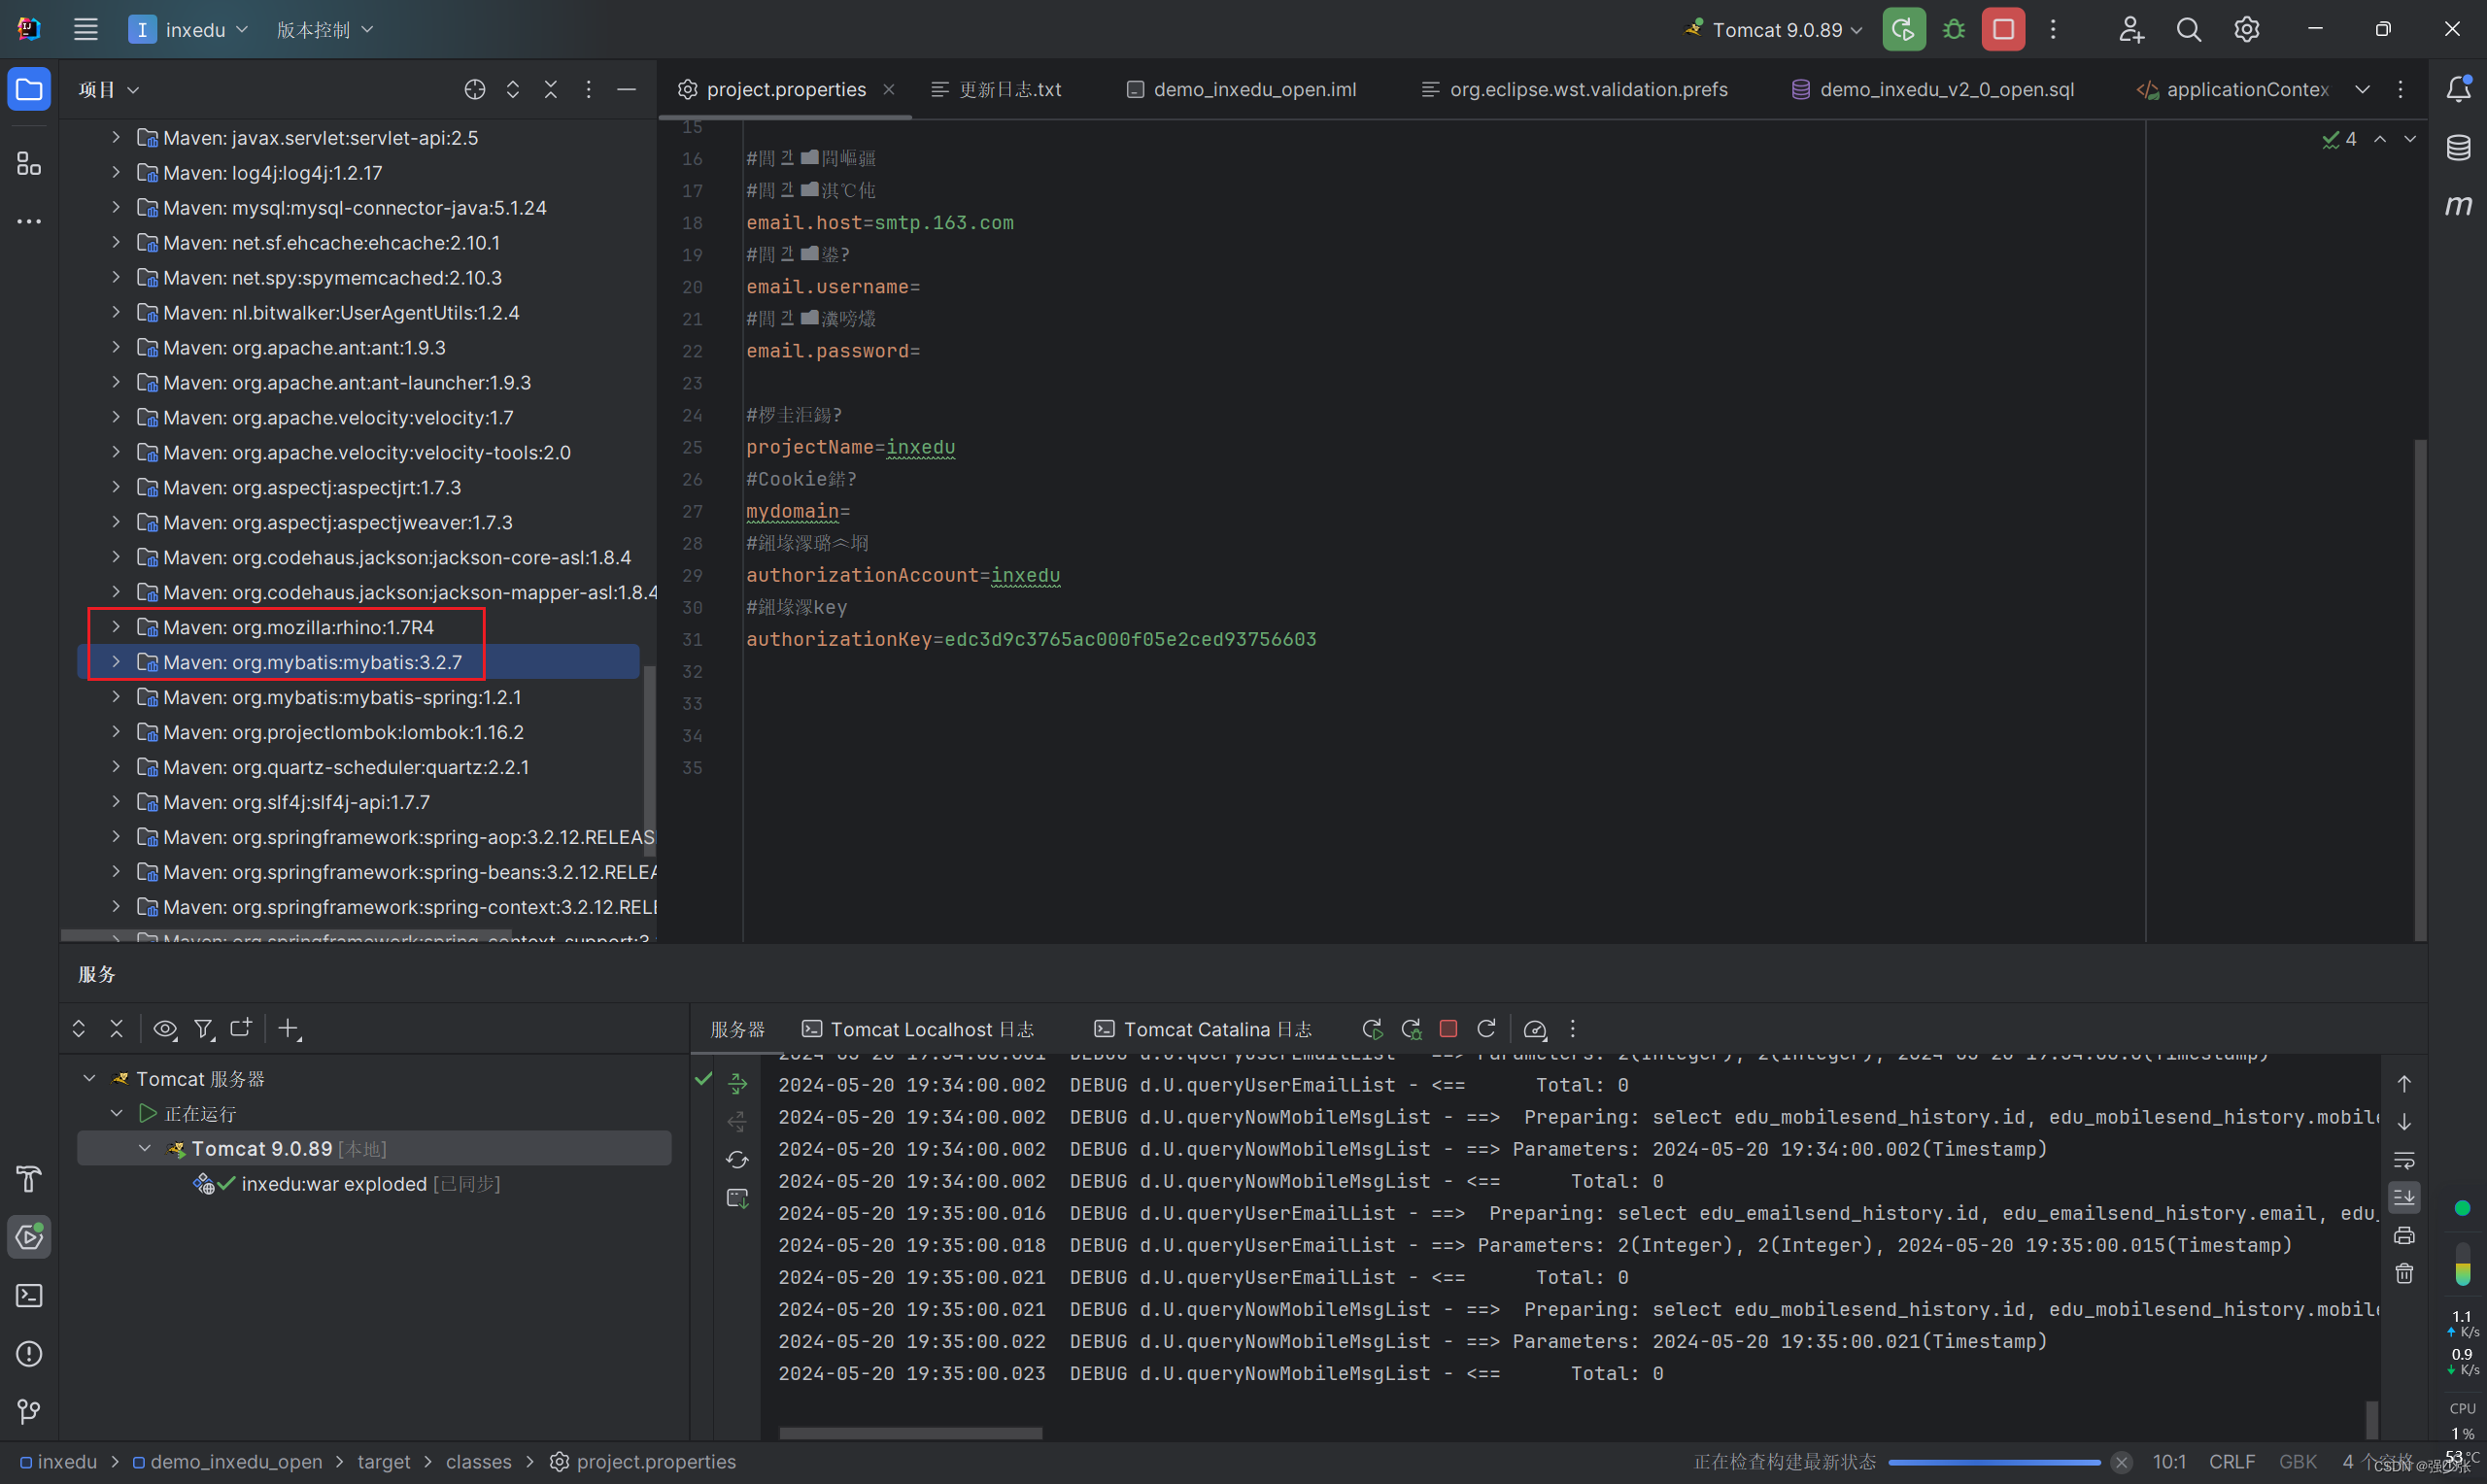The height and width of the screenshot is (1484, 2487).
Task: Close the project.properties tab
Action: [x=889, y=90]
